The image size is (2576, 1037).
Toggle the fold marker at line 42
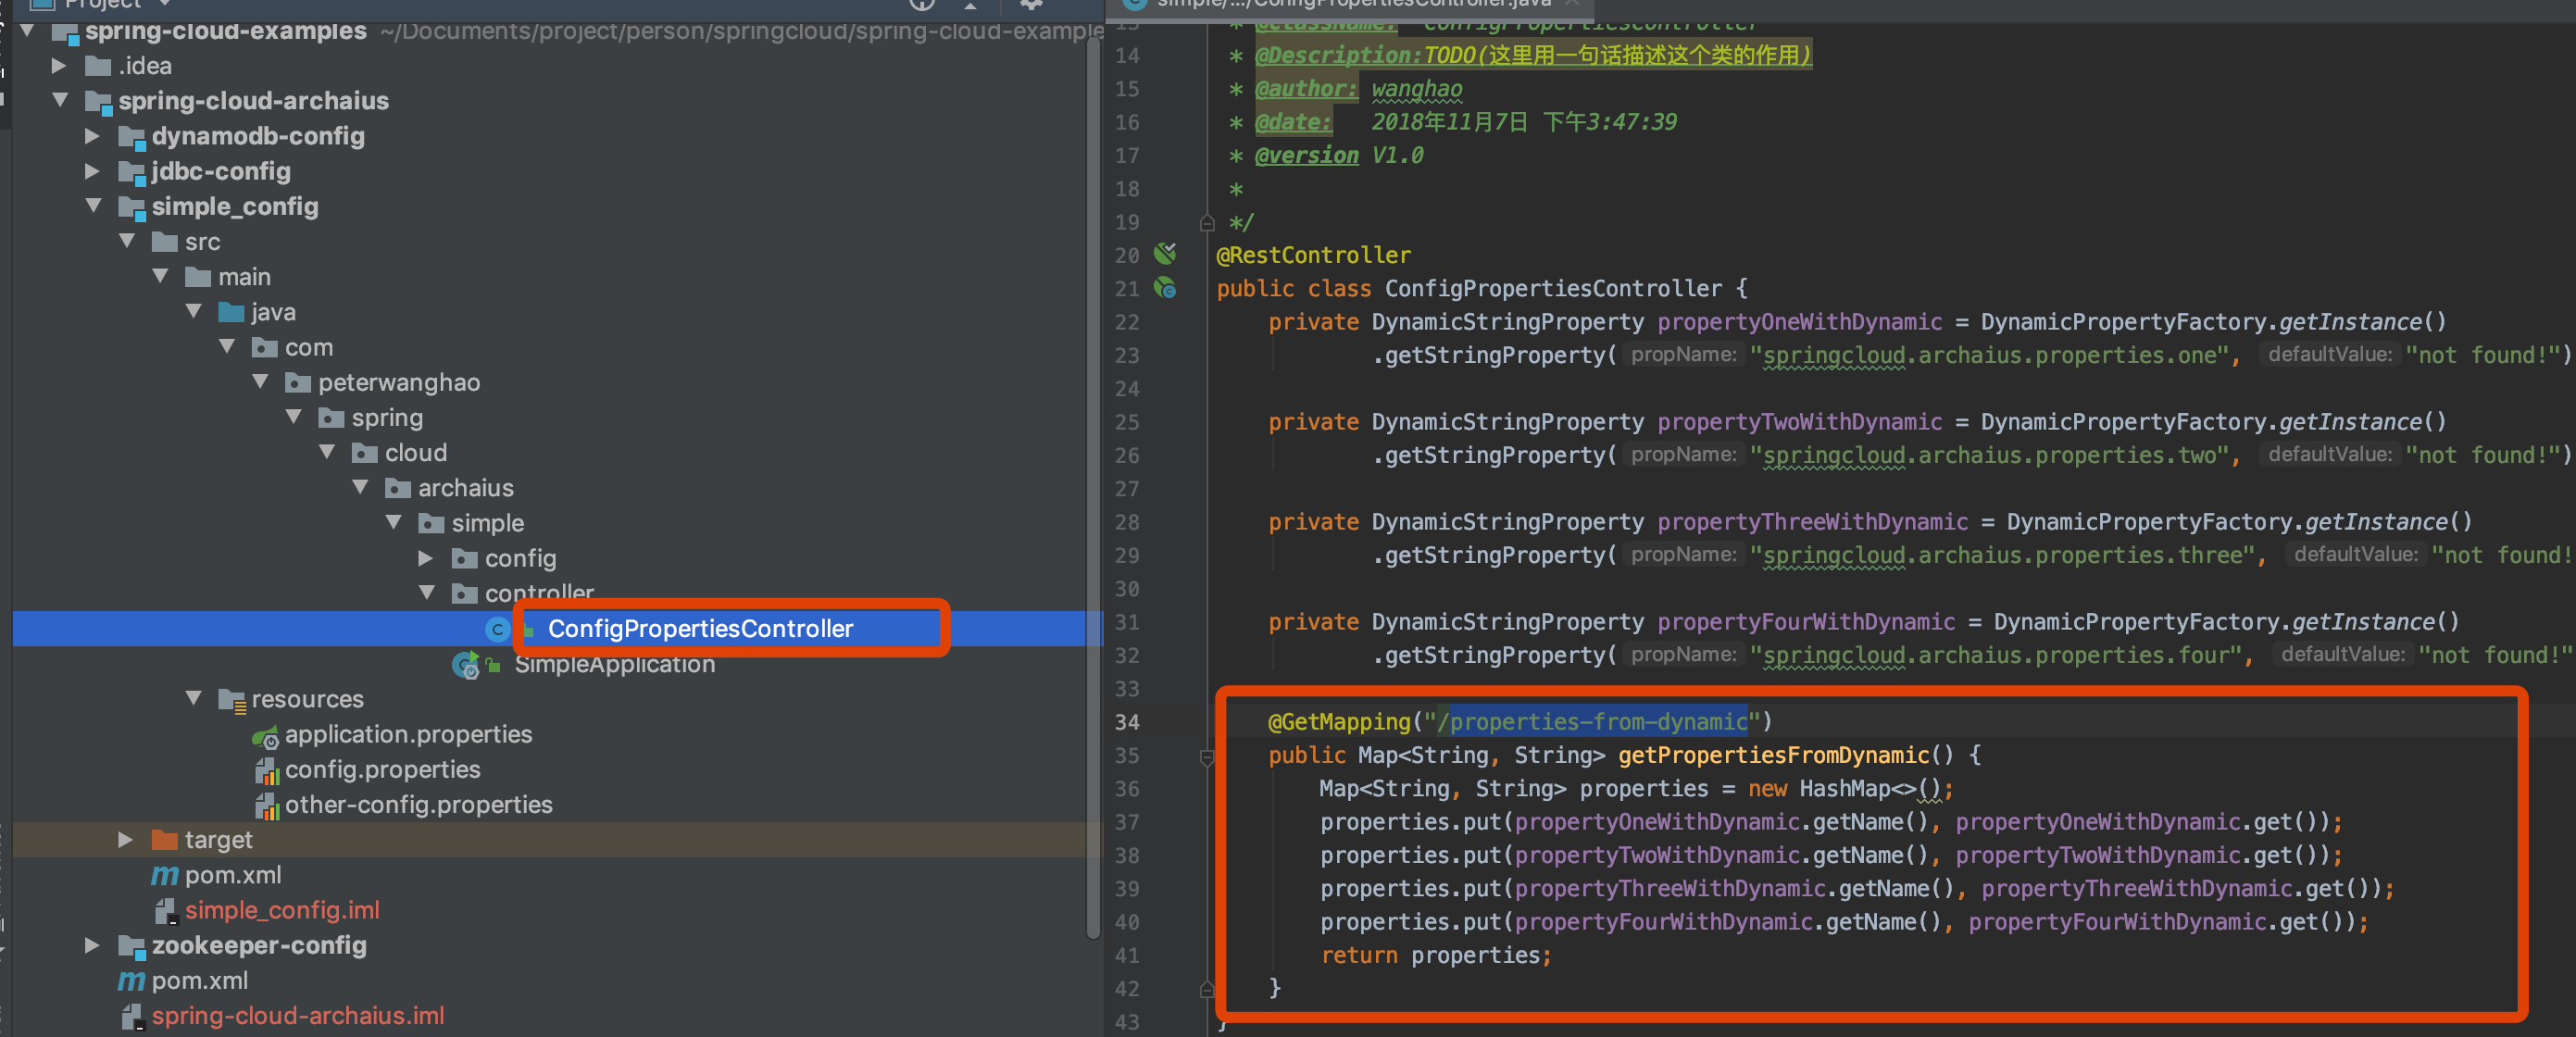(1207, 989)
